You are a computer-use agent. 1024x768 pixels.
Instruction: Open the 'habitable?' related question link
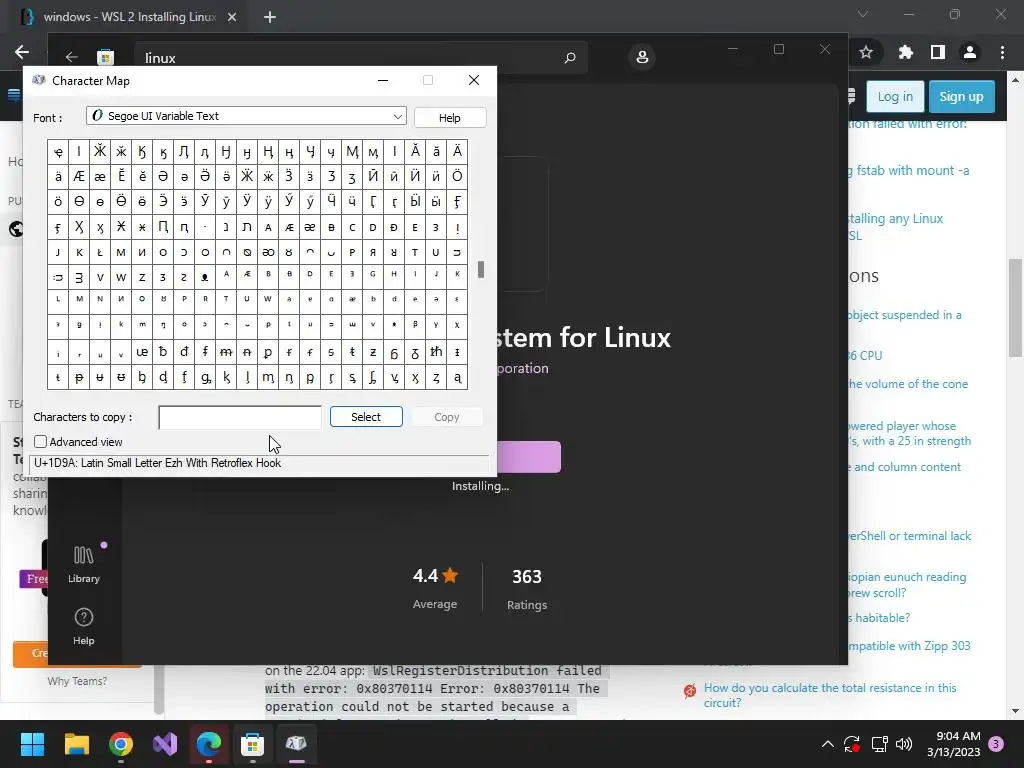tap(879, 618)
